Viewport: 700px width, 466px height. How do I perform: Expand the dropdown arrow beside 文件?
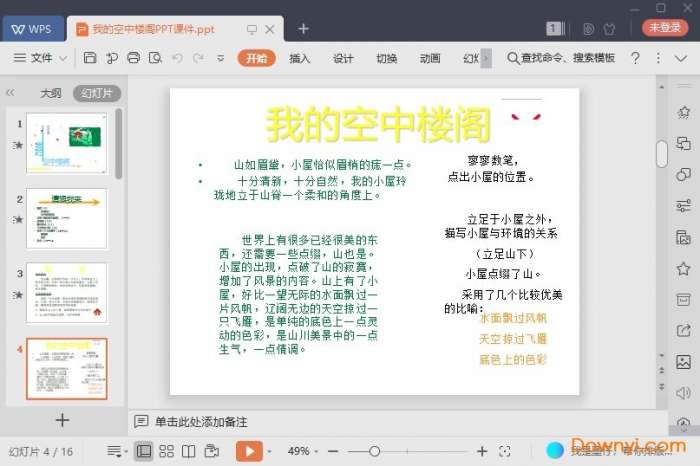pyautogui.click(x=63, y=58)
